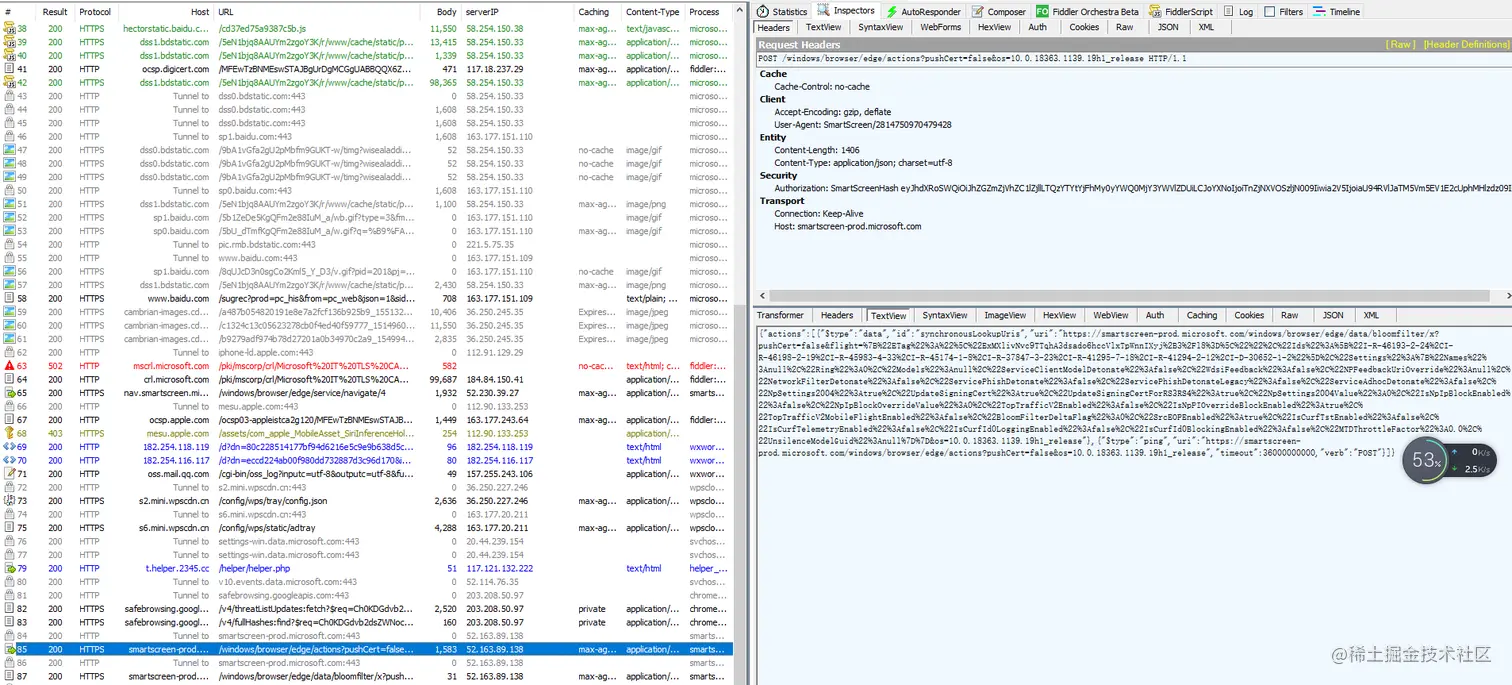Switch request inspector to HexView tab
Screen dimensions: 1512x685
[x=995, y=27]
